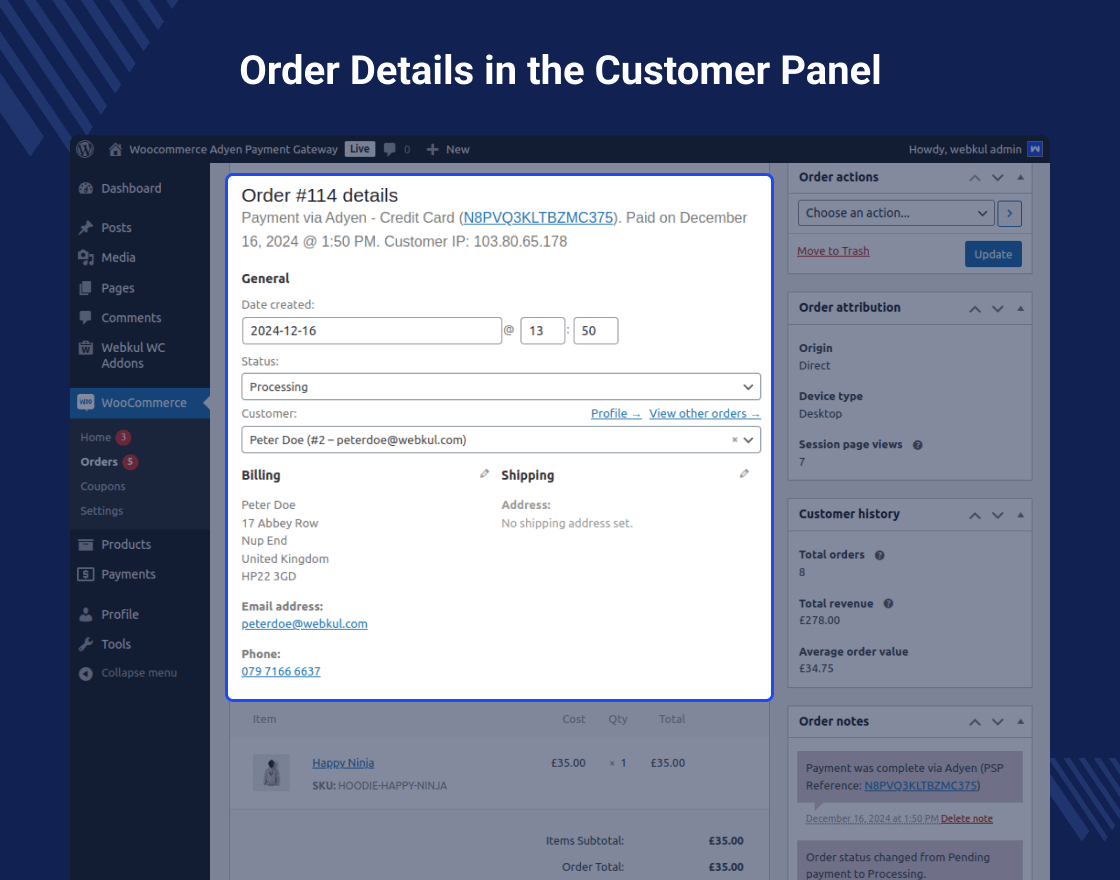The width and height of the screenshot is (1120, 880).
Task: Click the Pages icon in sidebar
Action: tap(86, 288)
